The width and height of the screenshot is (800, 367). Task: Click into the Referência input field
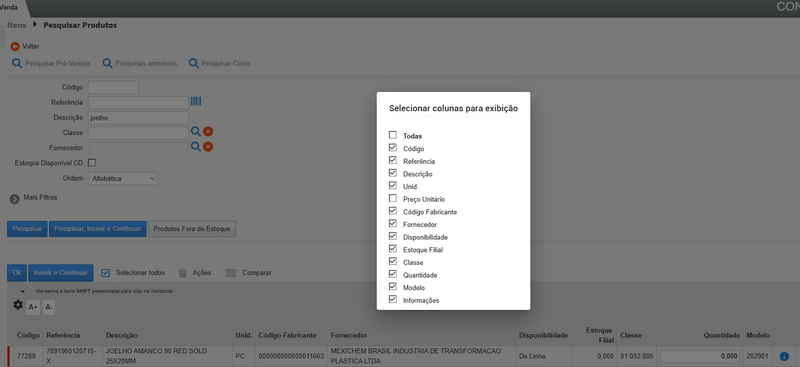(x=138, y=102)
